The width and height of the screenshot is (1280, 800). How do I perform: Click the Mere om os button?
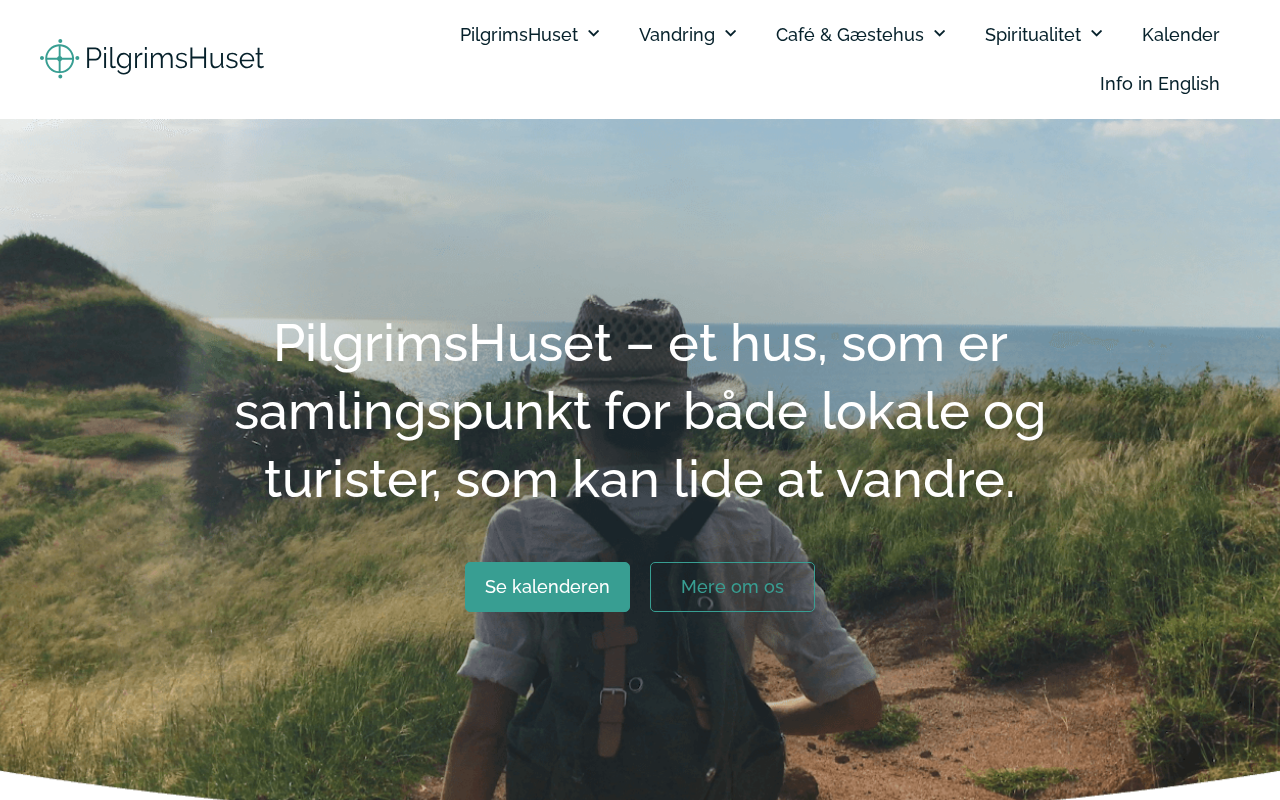click(732, 587)
